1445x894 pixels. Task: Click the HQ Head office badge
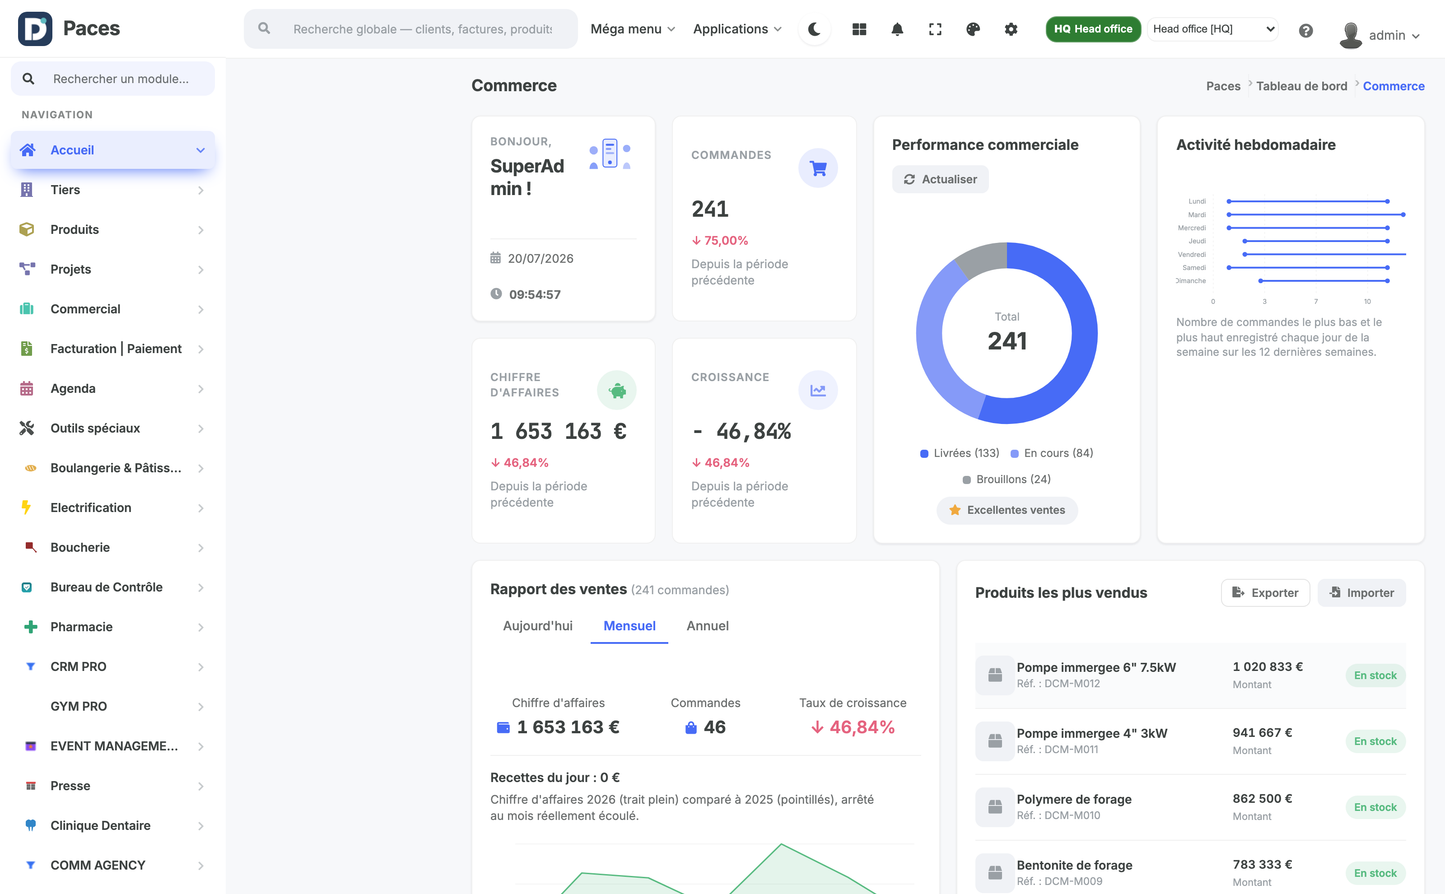tap(1093, 29)
